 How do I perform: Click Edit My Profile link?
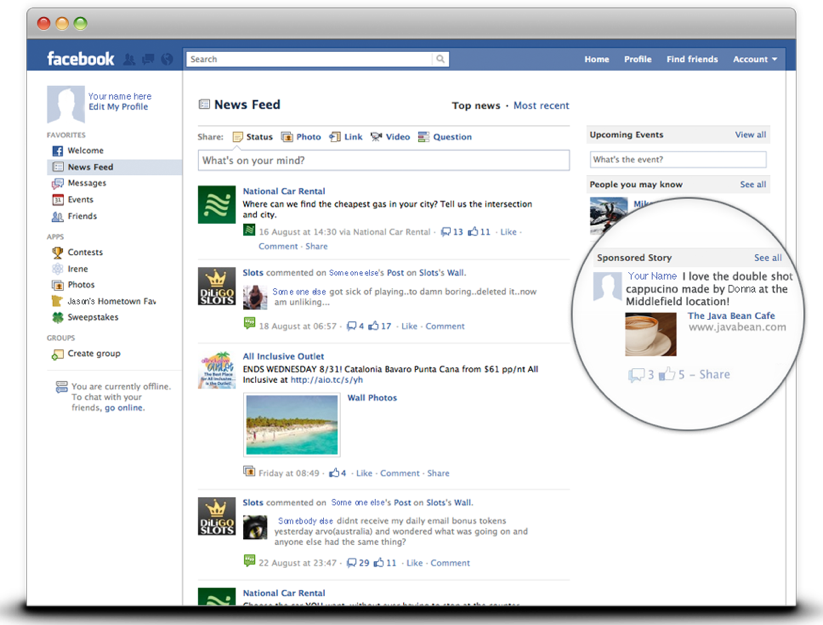point(118,107)
